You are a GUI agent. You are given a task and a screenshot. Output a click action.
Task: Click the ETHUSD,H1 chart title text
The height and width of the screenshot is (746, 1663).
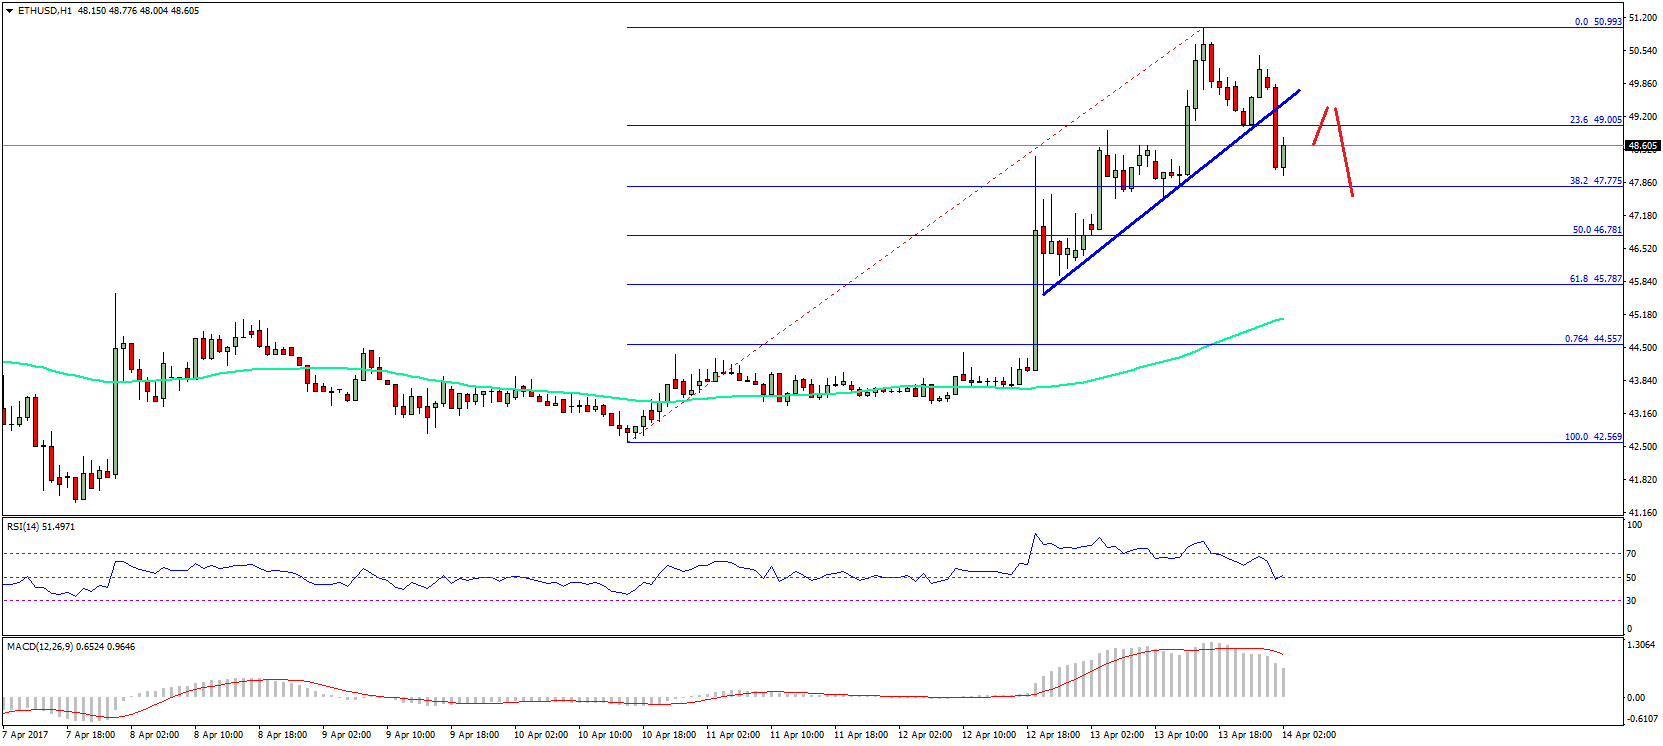[x=45, y=11]
